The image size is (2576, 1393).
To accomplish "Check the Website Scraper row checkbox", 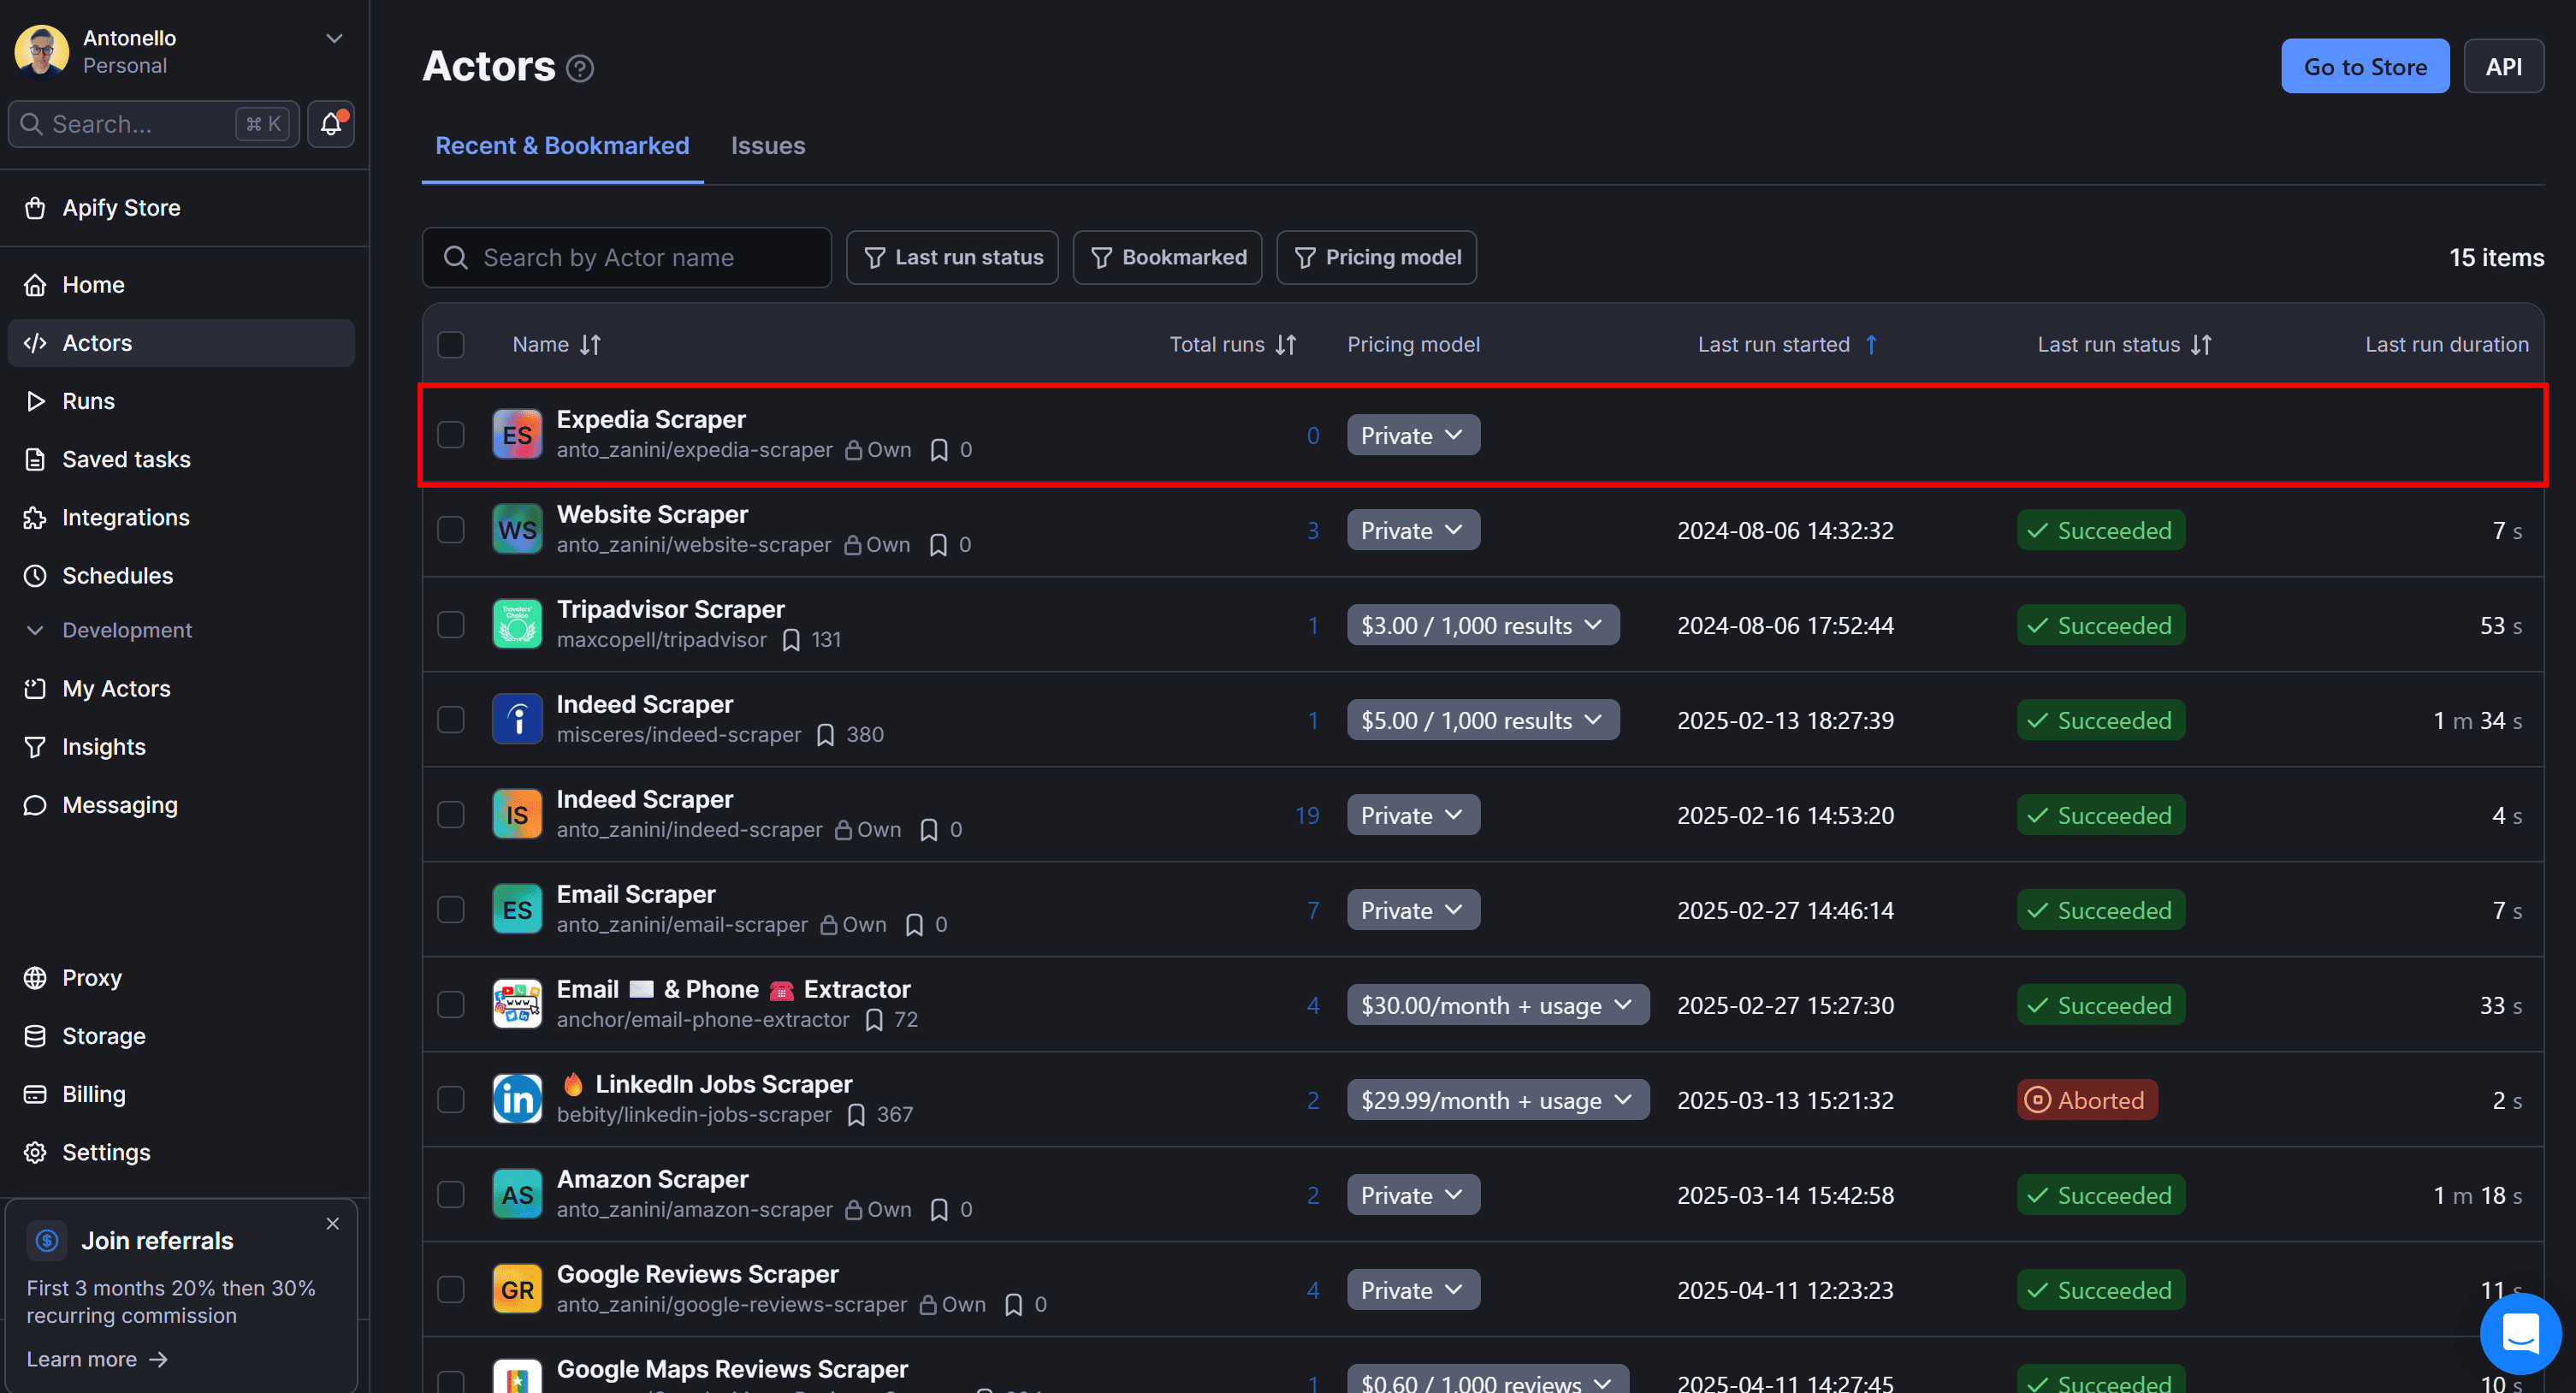I will coord(451,530).
